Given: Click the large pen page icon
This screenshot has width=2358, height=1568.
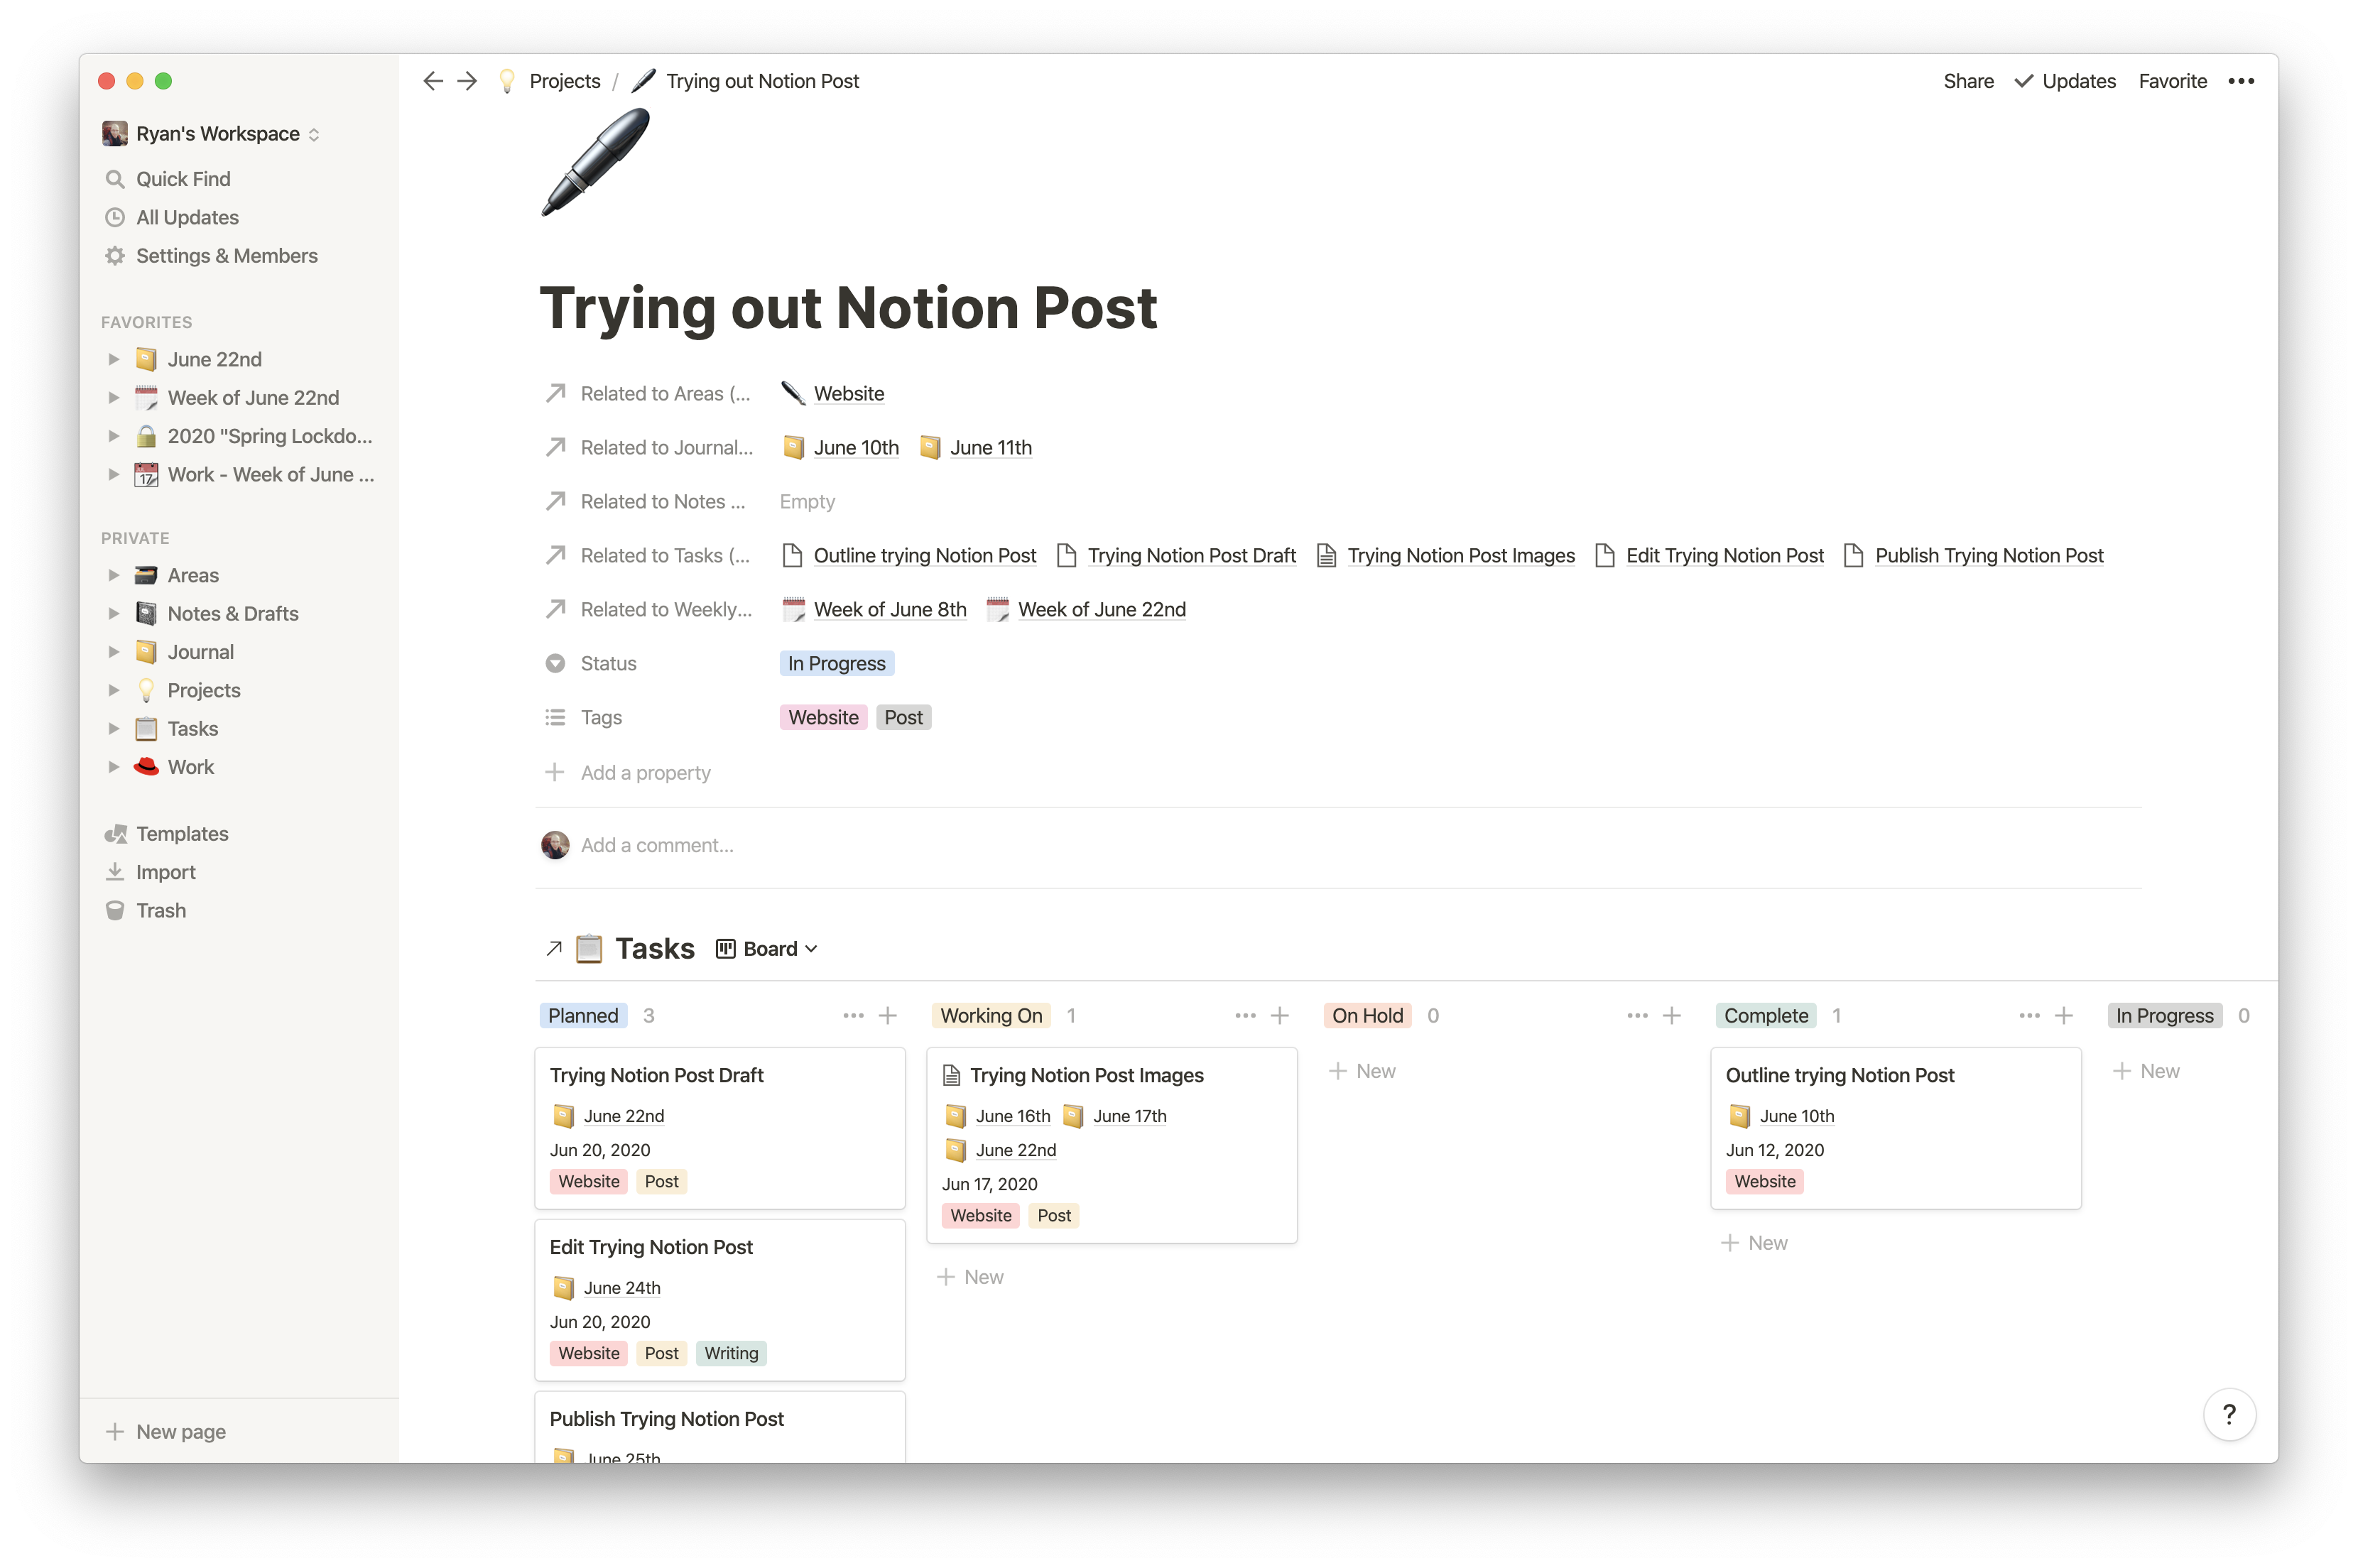Looking at the screenshot, I should 595,163.
